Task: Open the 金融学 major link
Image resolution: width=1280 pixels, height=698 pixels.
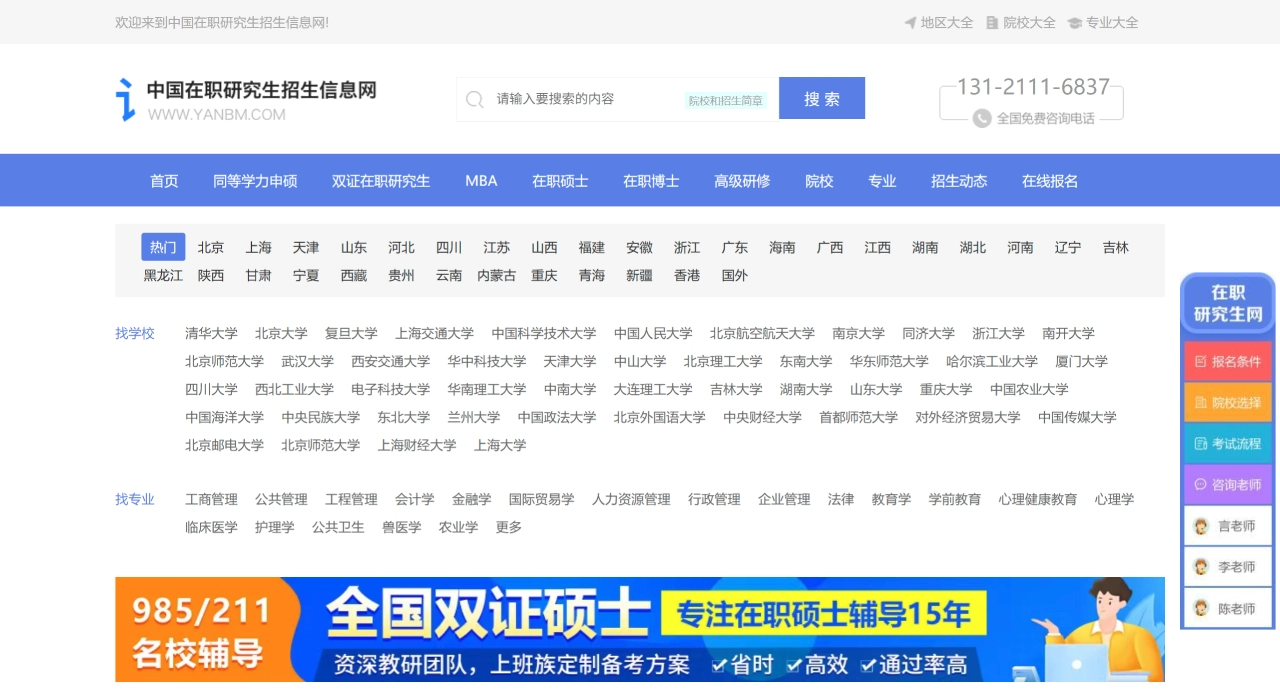Action: (x=471, y=499)
